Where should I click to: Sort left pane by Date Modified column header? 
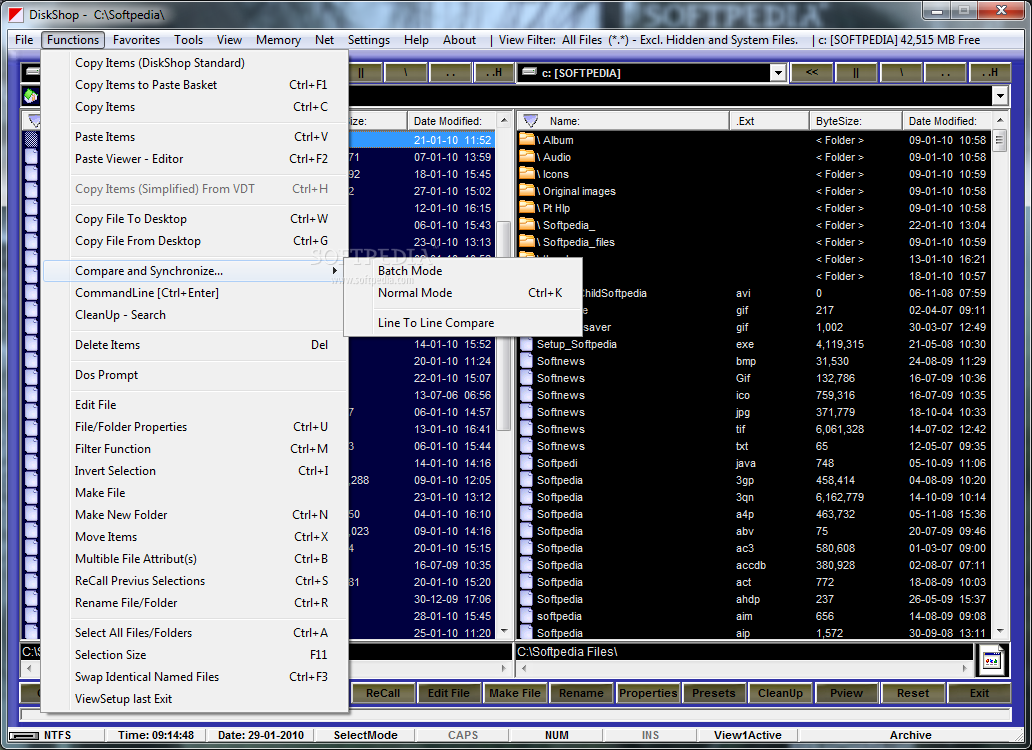pyautogui.click(x=452, y=121)
